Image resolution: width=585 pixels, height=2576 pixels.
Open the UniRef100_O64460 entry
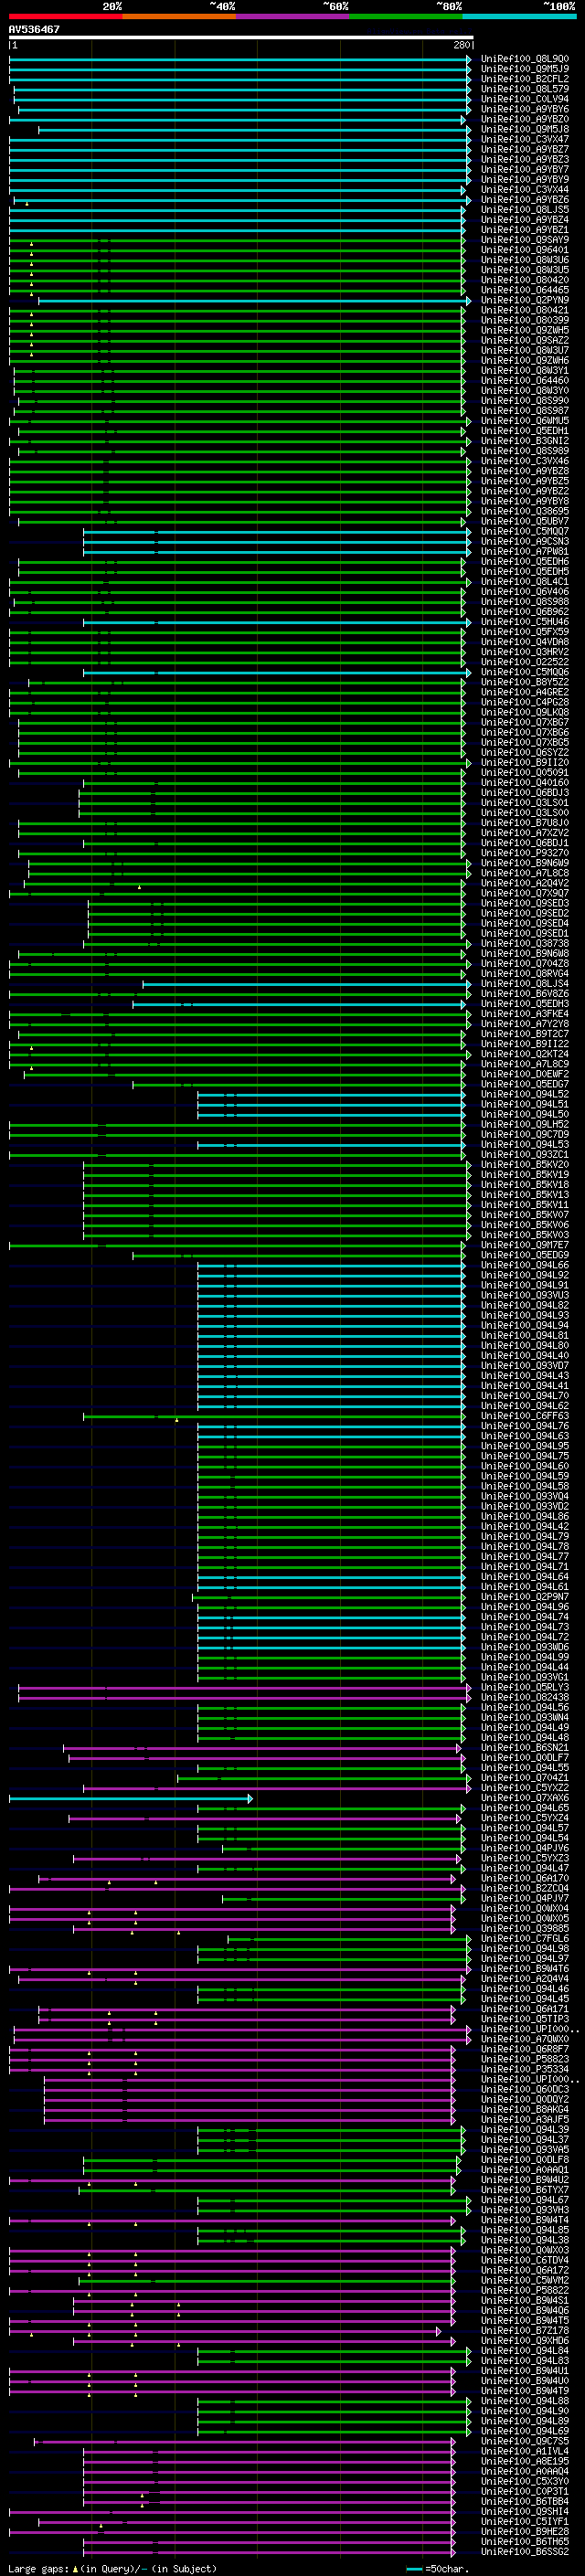coord(525,381)
